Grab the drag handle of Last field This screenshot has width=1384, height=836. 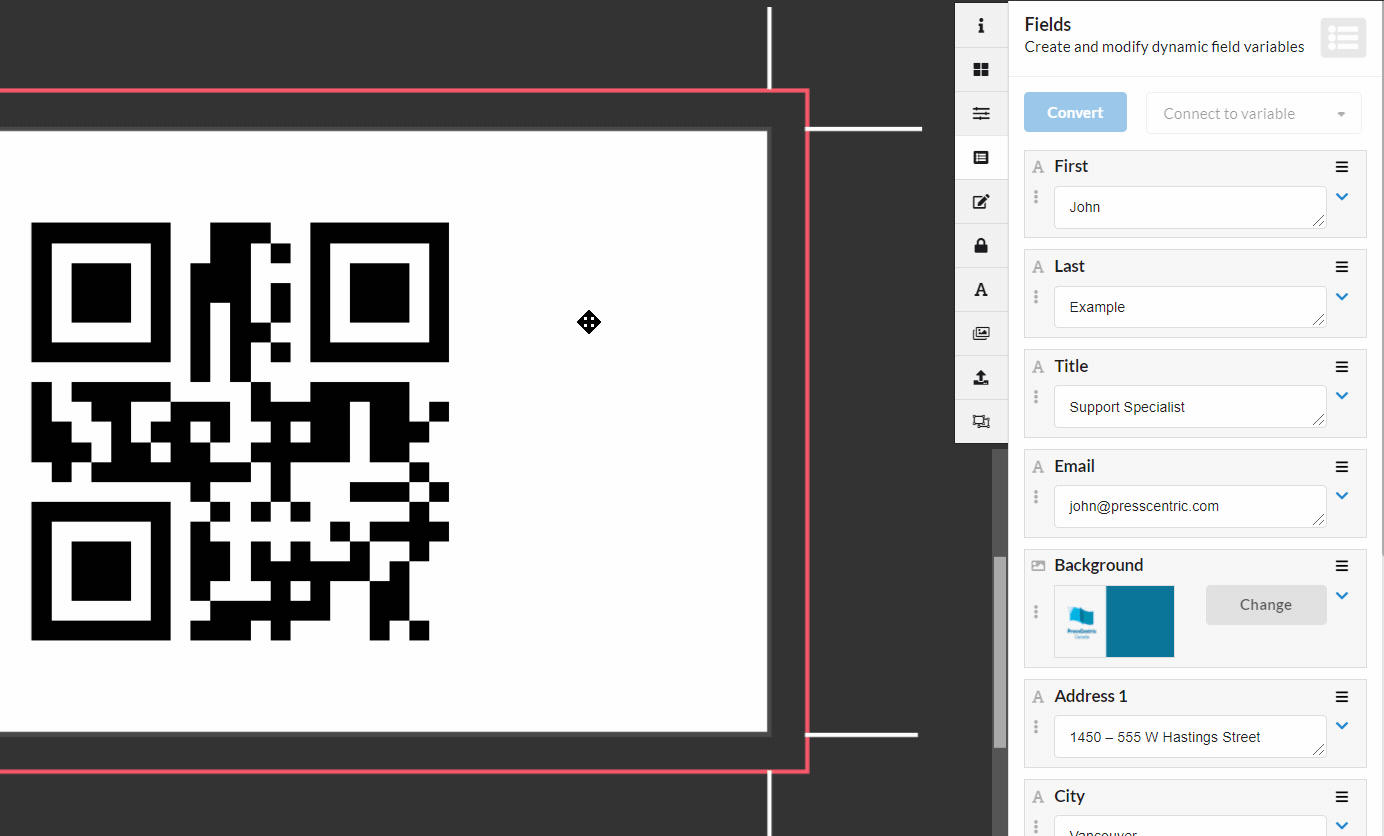(x=1036, y=297)
